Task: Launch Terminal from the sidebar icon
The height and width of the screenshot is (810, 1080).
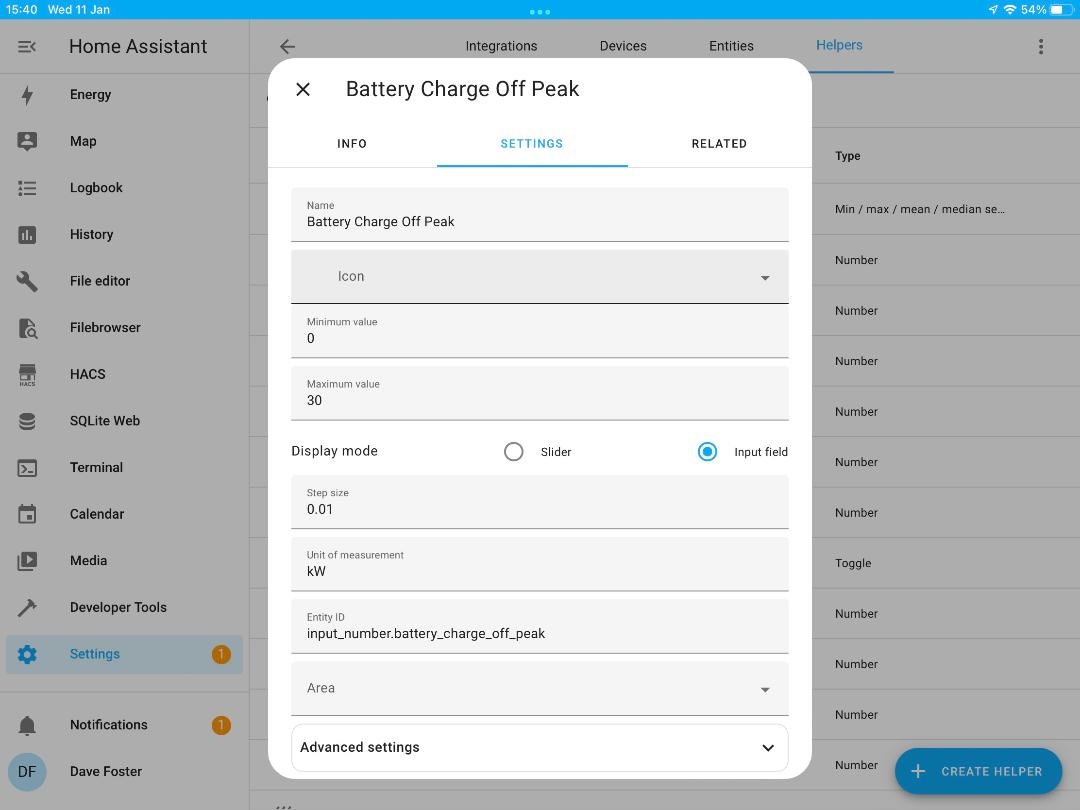Action: tap(27, 468)
